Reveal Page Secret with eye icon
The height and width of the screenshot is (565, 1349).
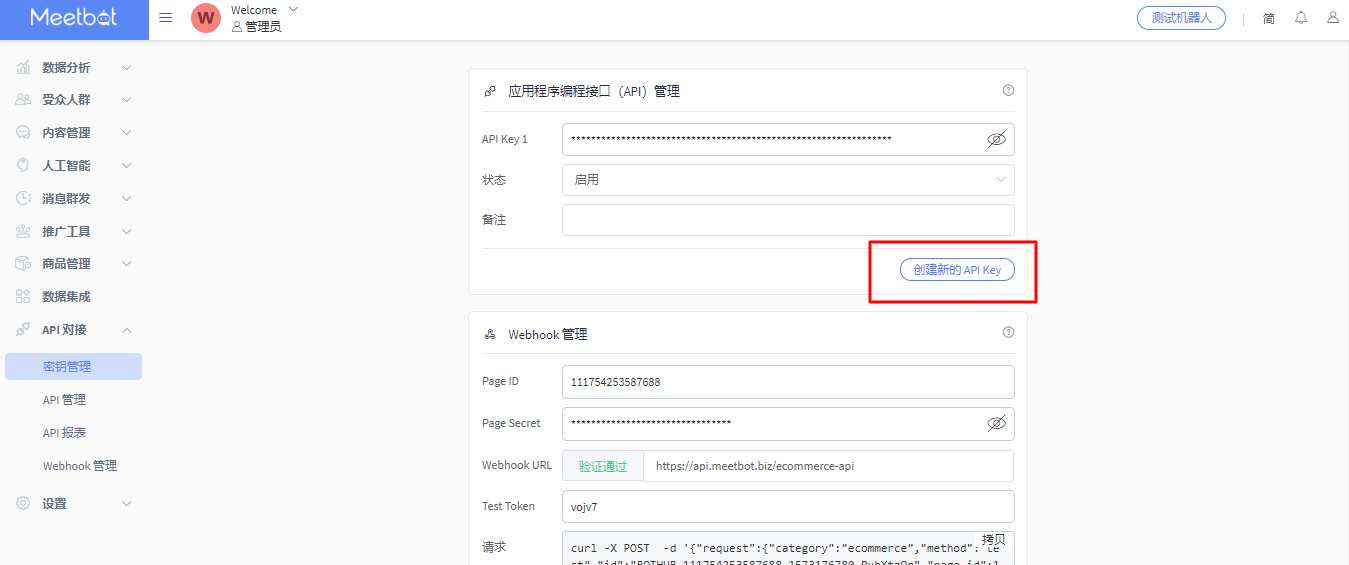point(996,424)
